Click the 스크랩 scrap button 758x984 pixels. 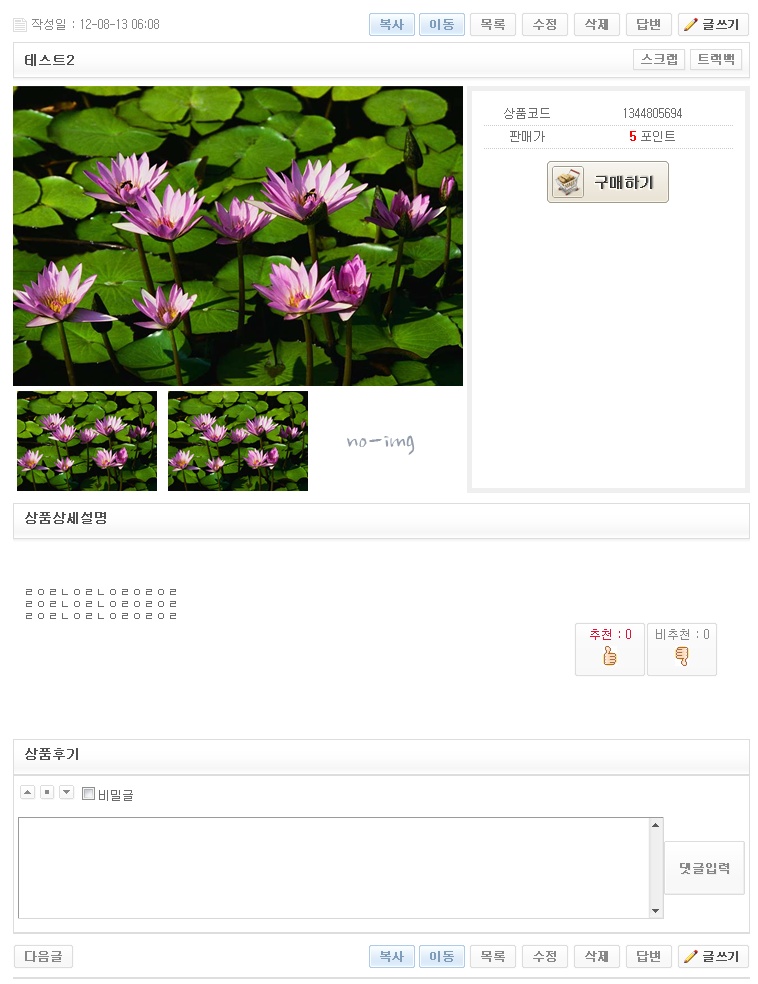[x=659, y=60]
